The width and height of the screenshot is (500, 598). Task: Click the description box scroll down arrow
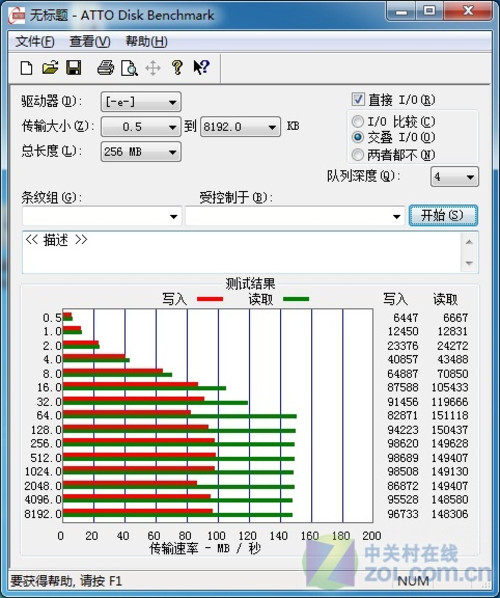pos(469,263)
